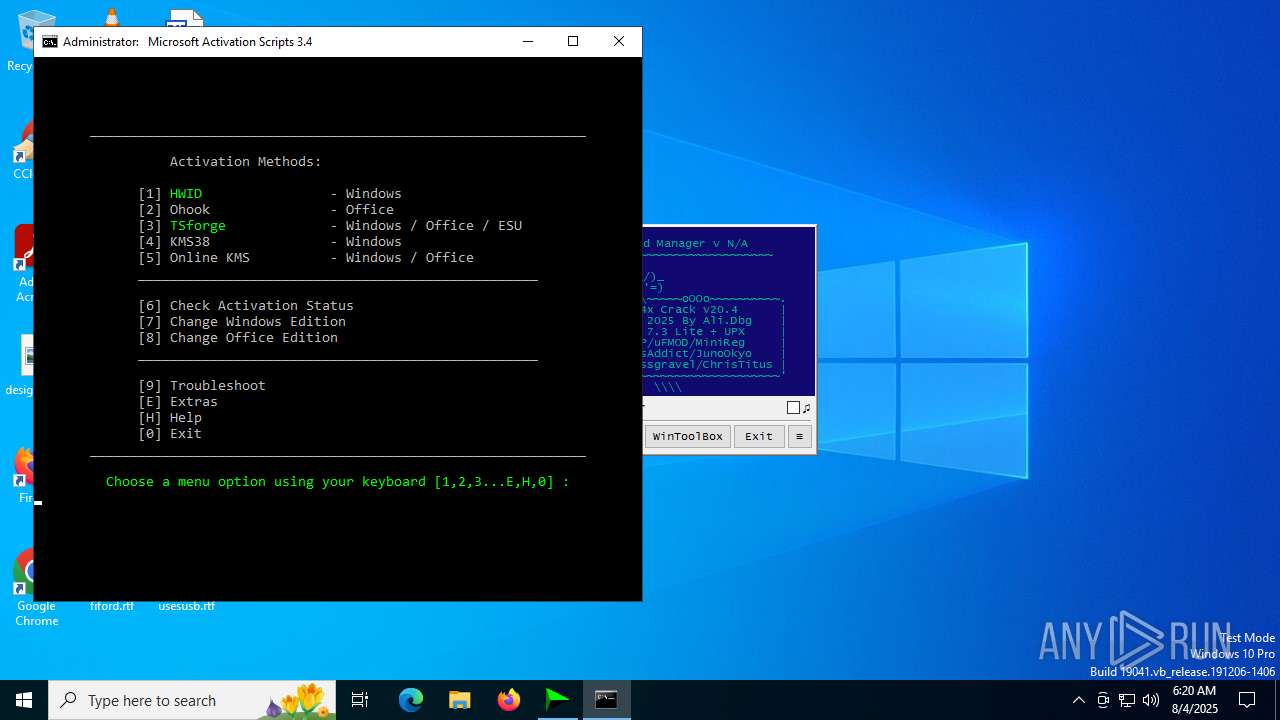Click the Online KMS option text
Screen dimensions: 1280x720
210,258
